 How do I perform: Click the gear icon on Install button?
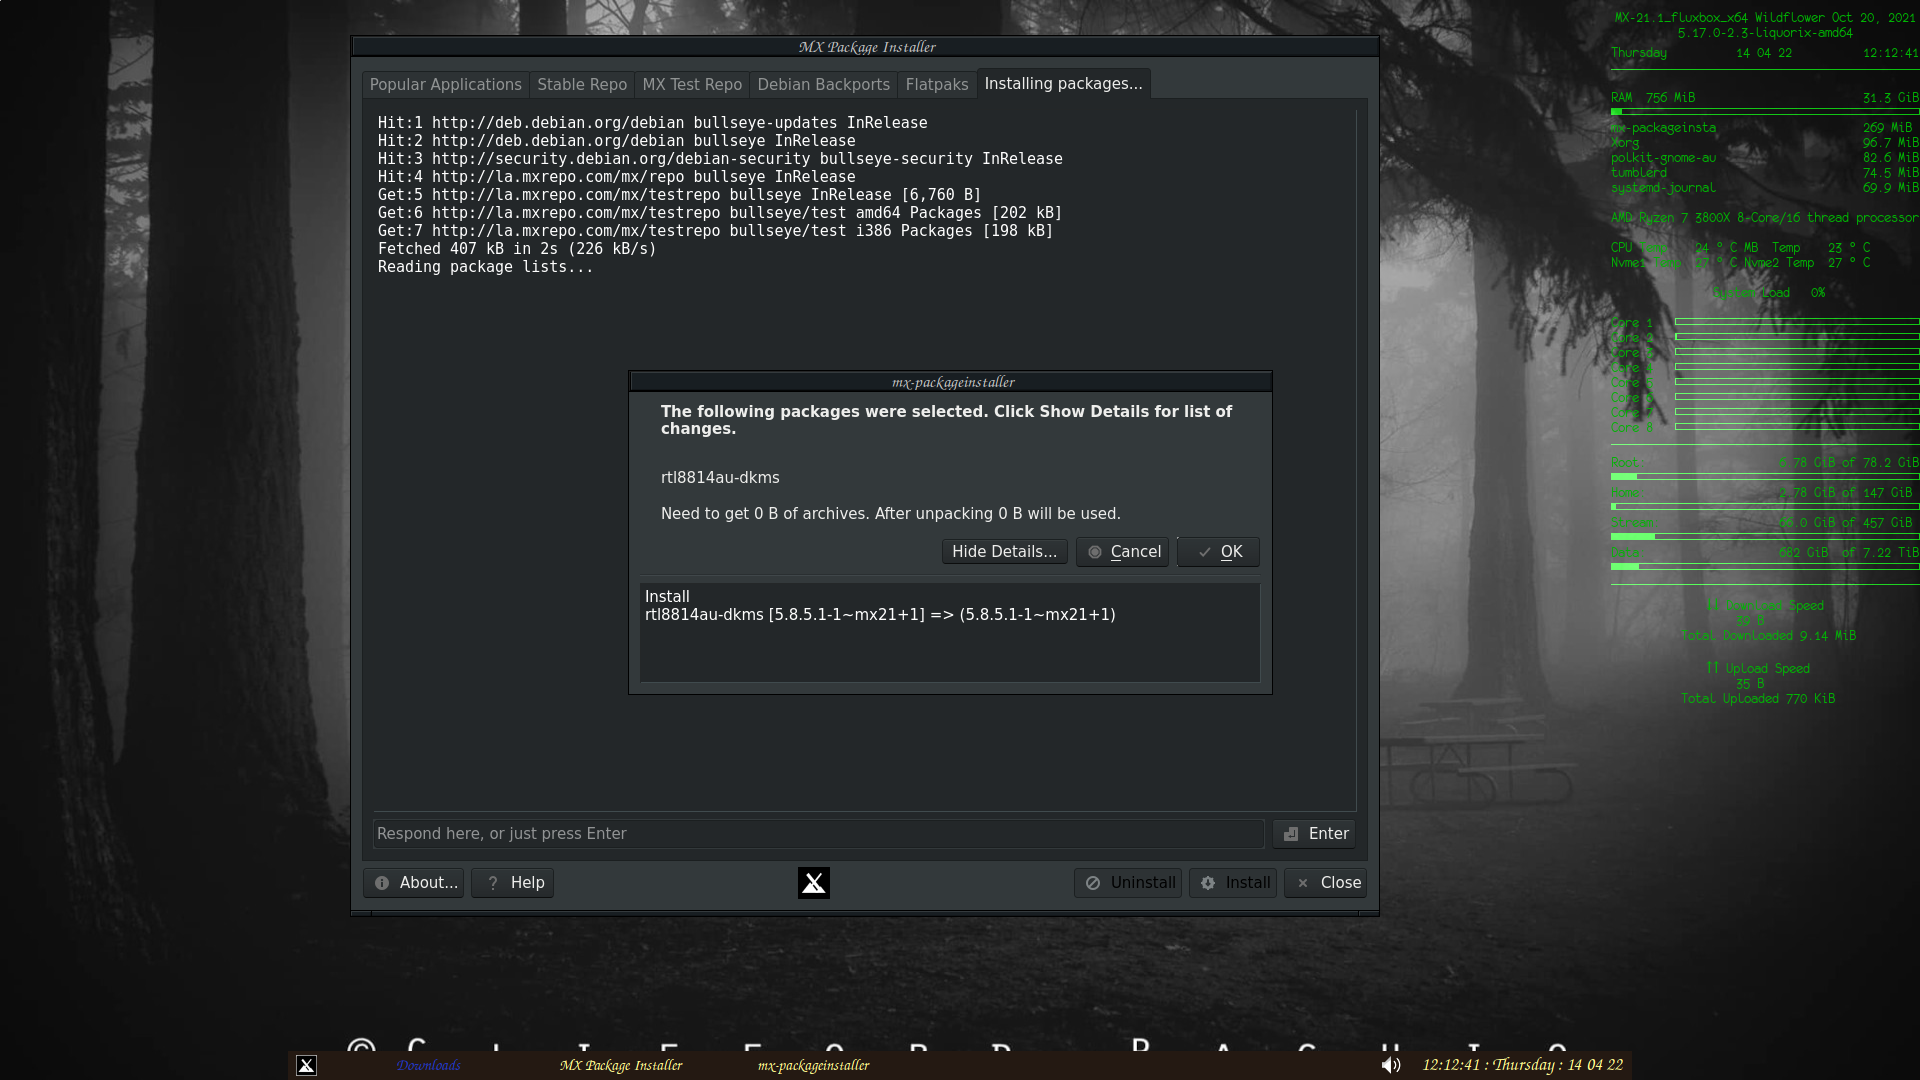pos(1208,883)
